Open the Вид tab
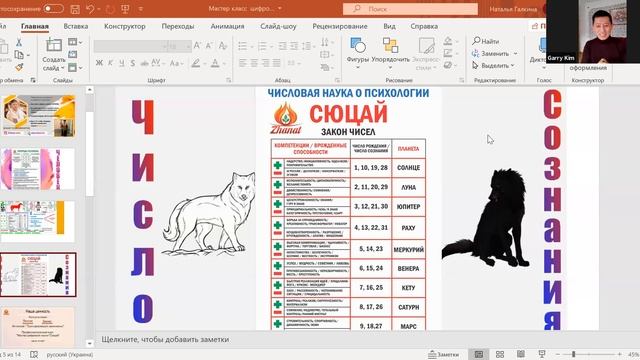 tap(389, 26)
